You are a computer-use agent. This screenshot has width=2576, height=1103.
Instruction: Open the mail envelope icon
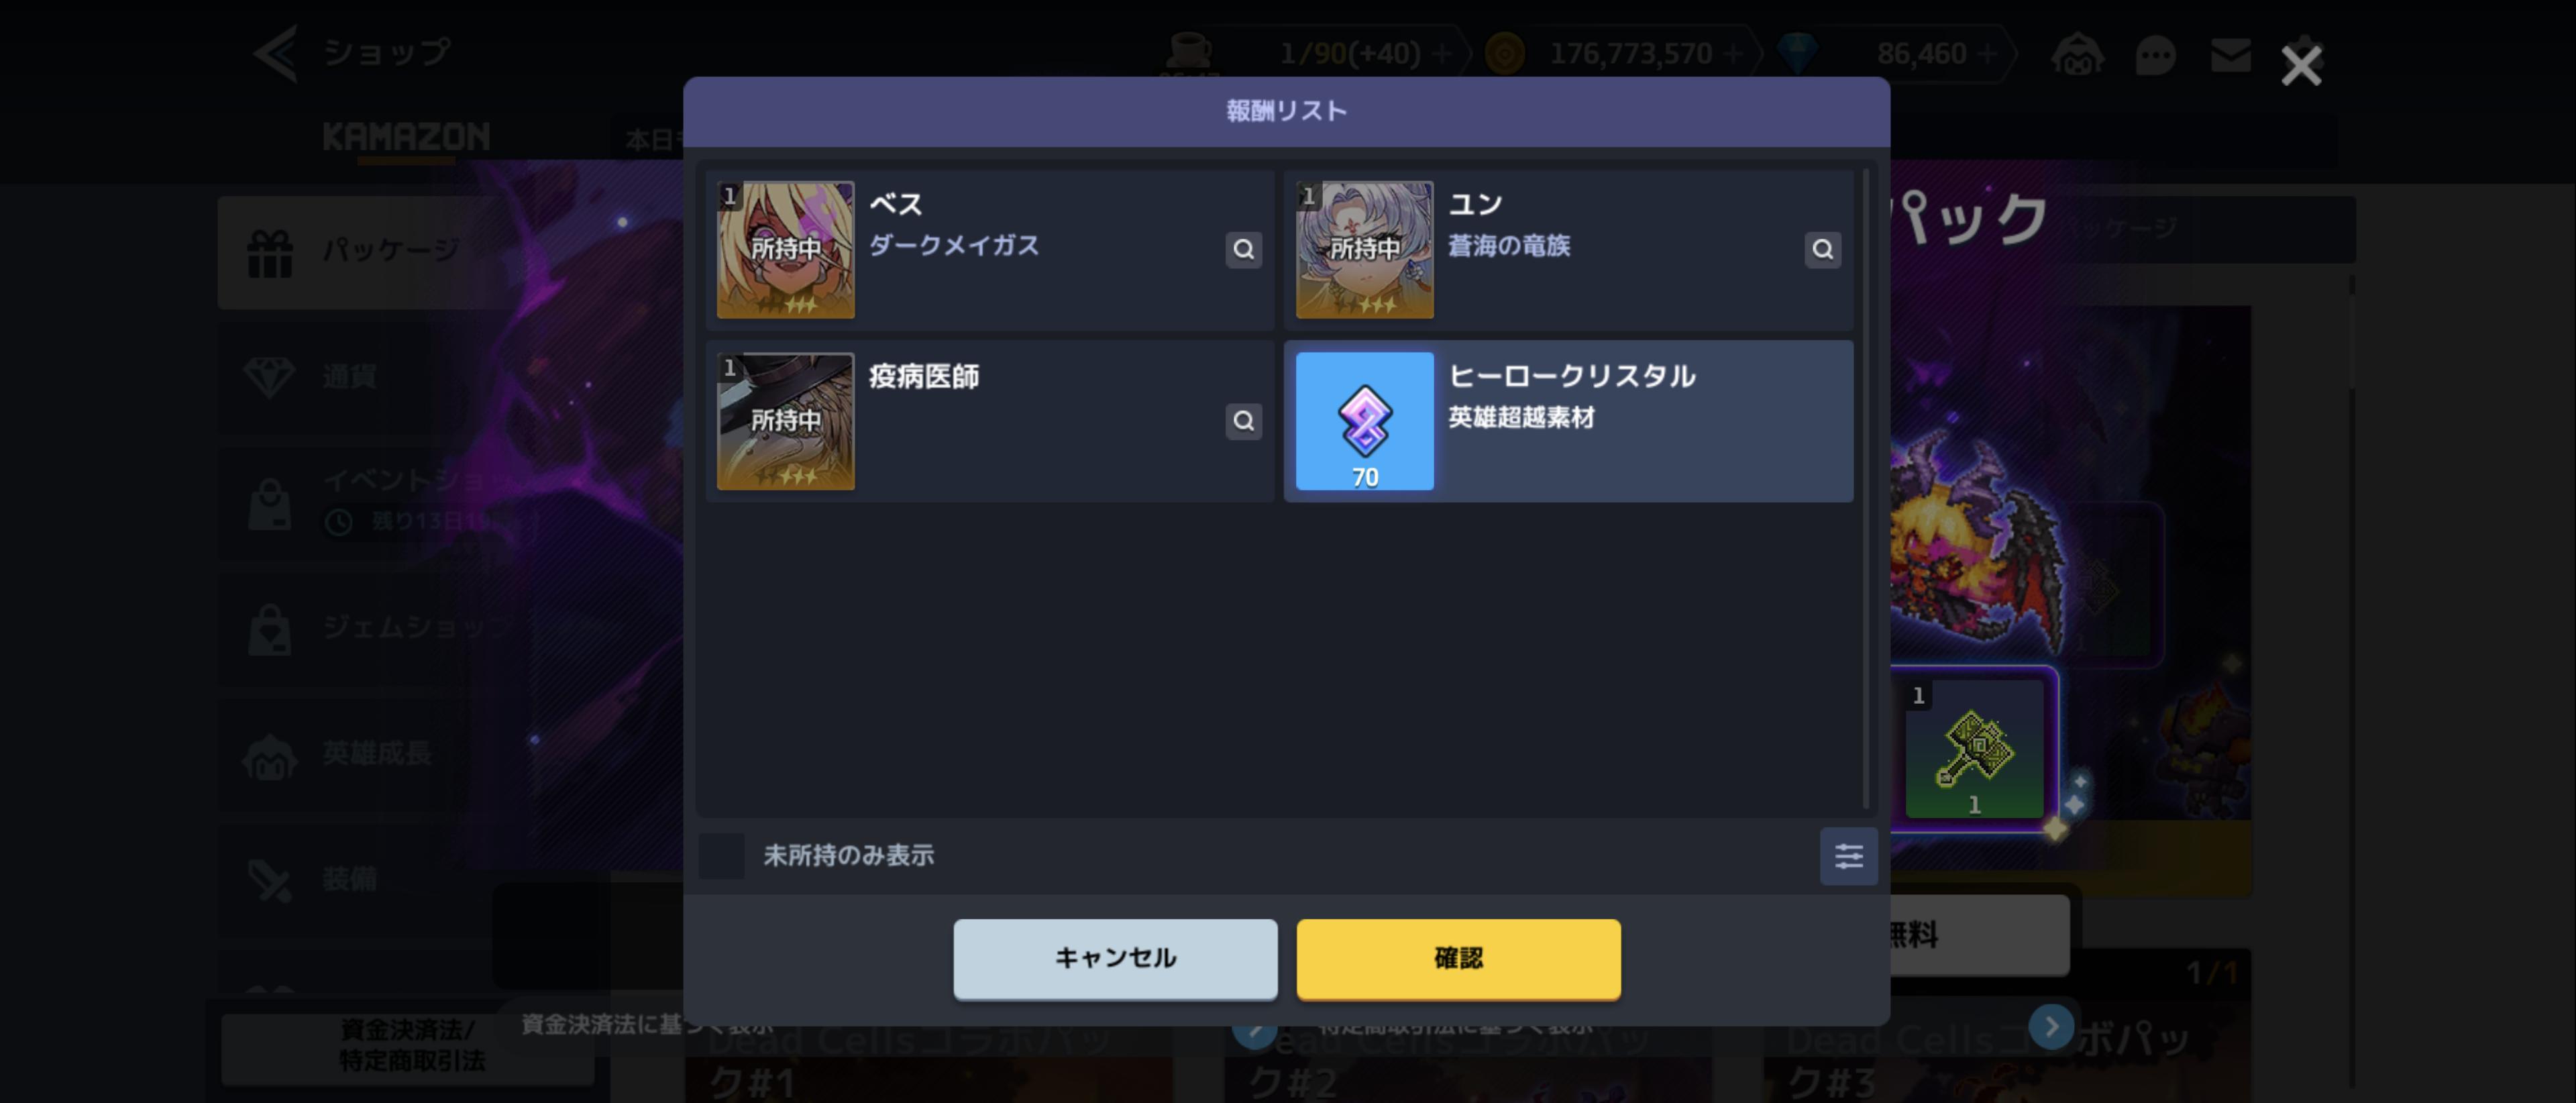pyautogui.click(x=2230, y=55)
